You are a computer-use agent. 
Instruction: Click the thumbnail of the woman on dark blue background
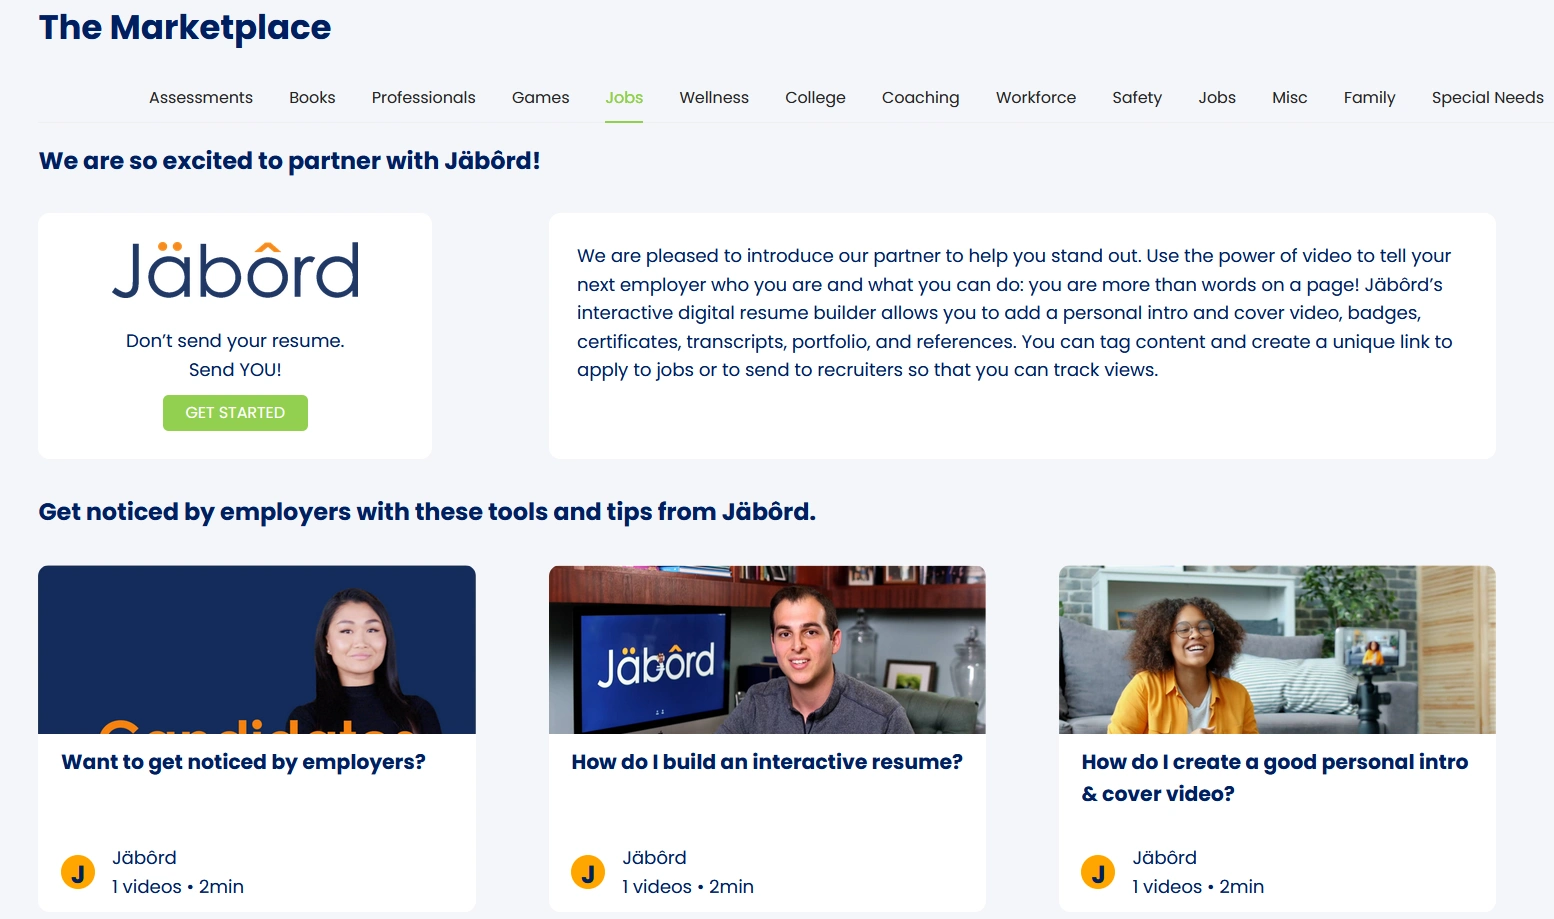pyautogui.click(x=257, y=650)
